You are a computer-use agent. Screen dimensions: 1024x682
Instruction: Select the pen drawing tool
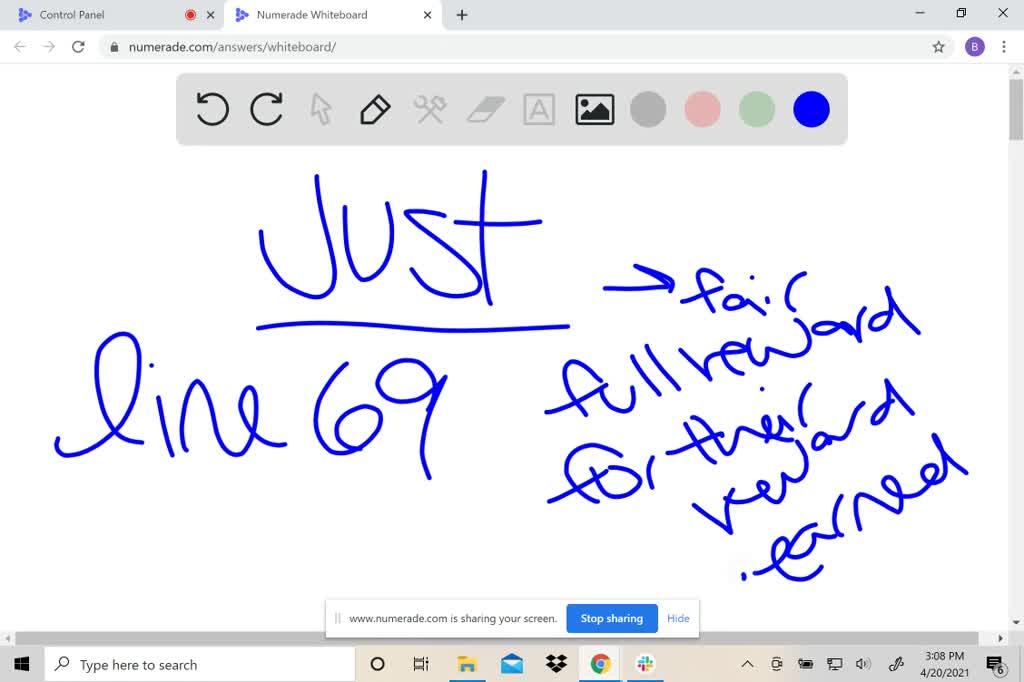375,109
